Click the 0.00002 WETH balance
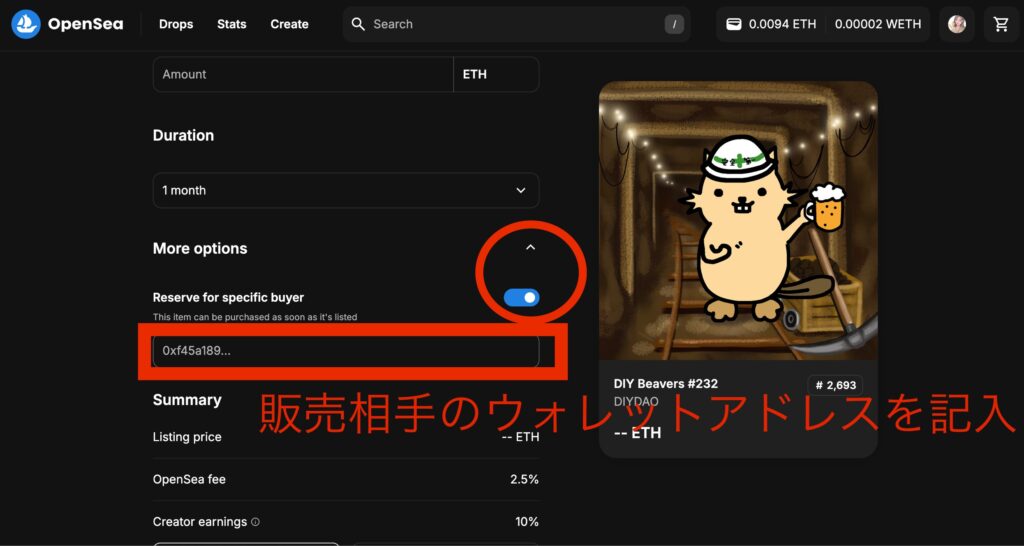The image size is (1024, 546). 878,24
